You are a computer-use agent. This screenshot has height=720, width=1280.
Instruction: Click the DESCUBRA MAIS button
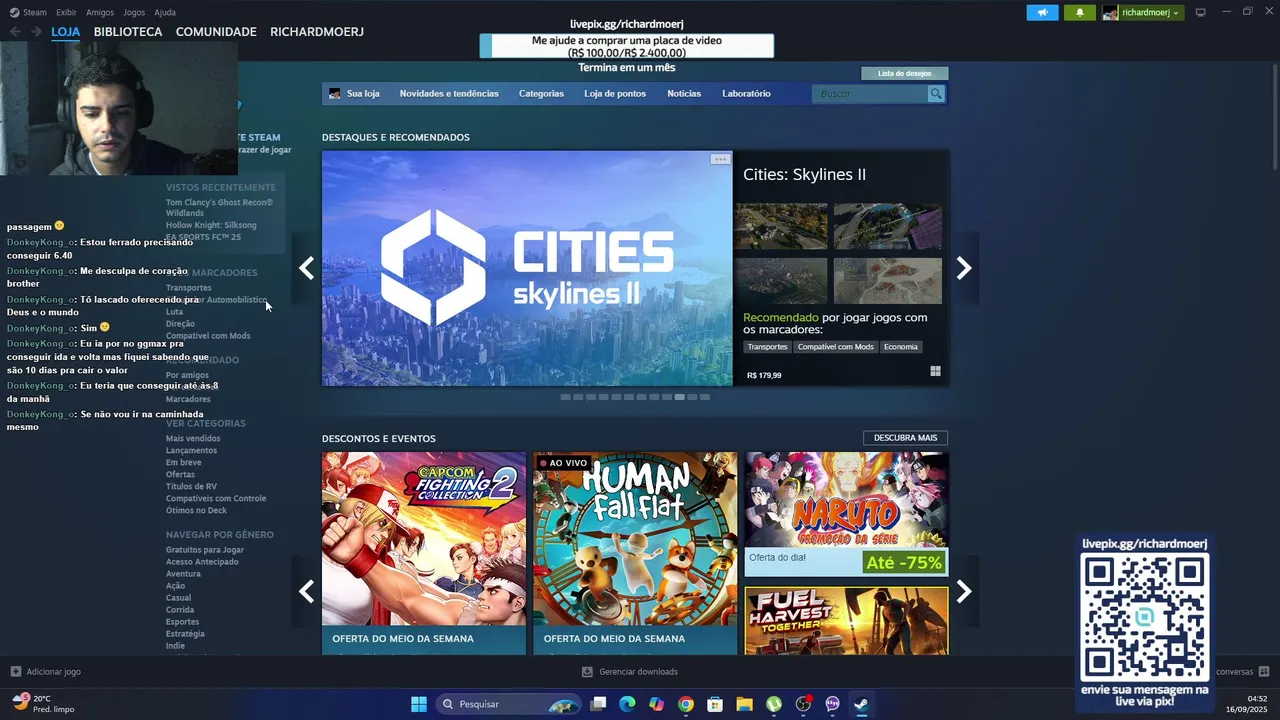tap(905, 438)
